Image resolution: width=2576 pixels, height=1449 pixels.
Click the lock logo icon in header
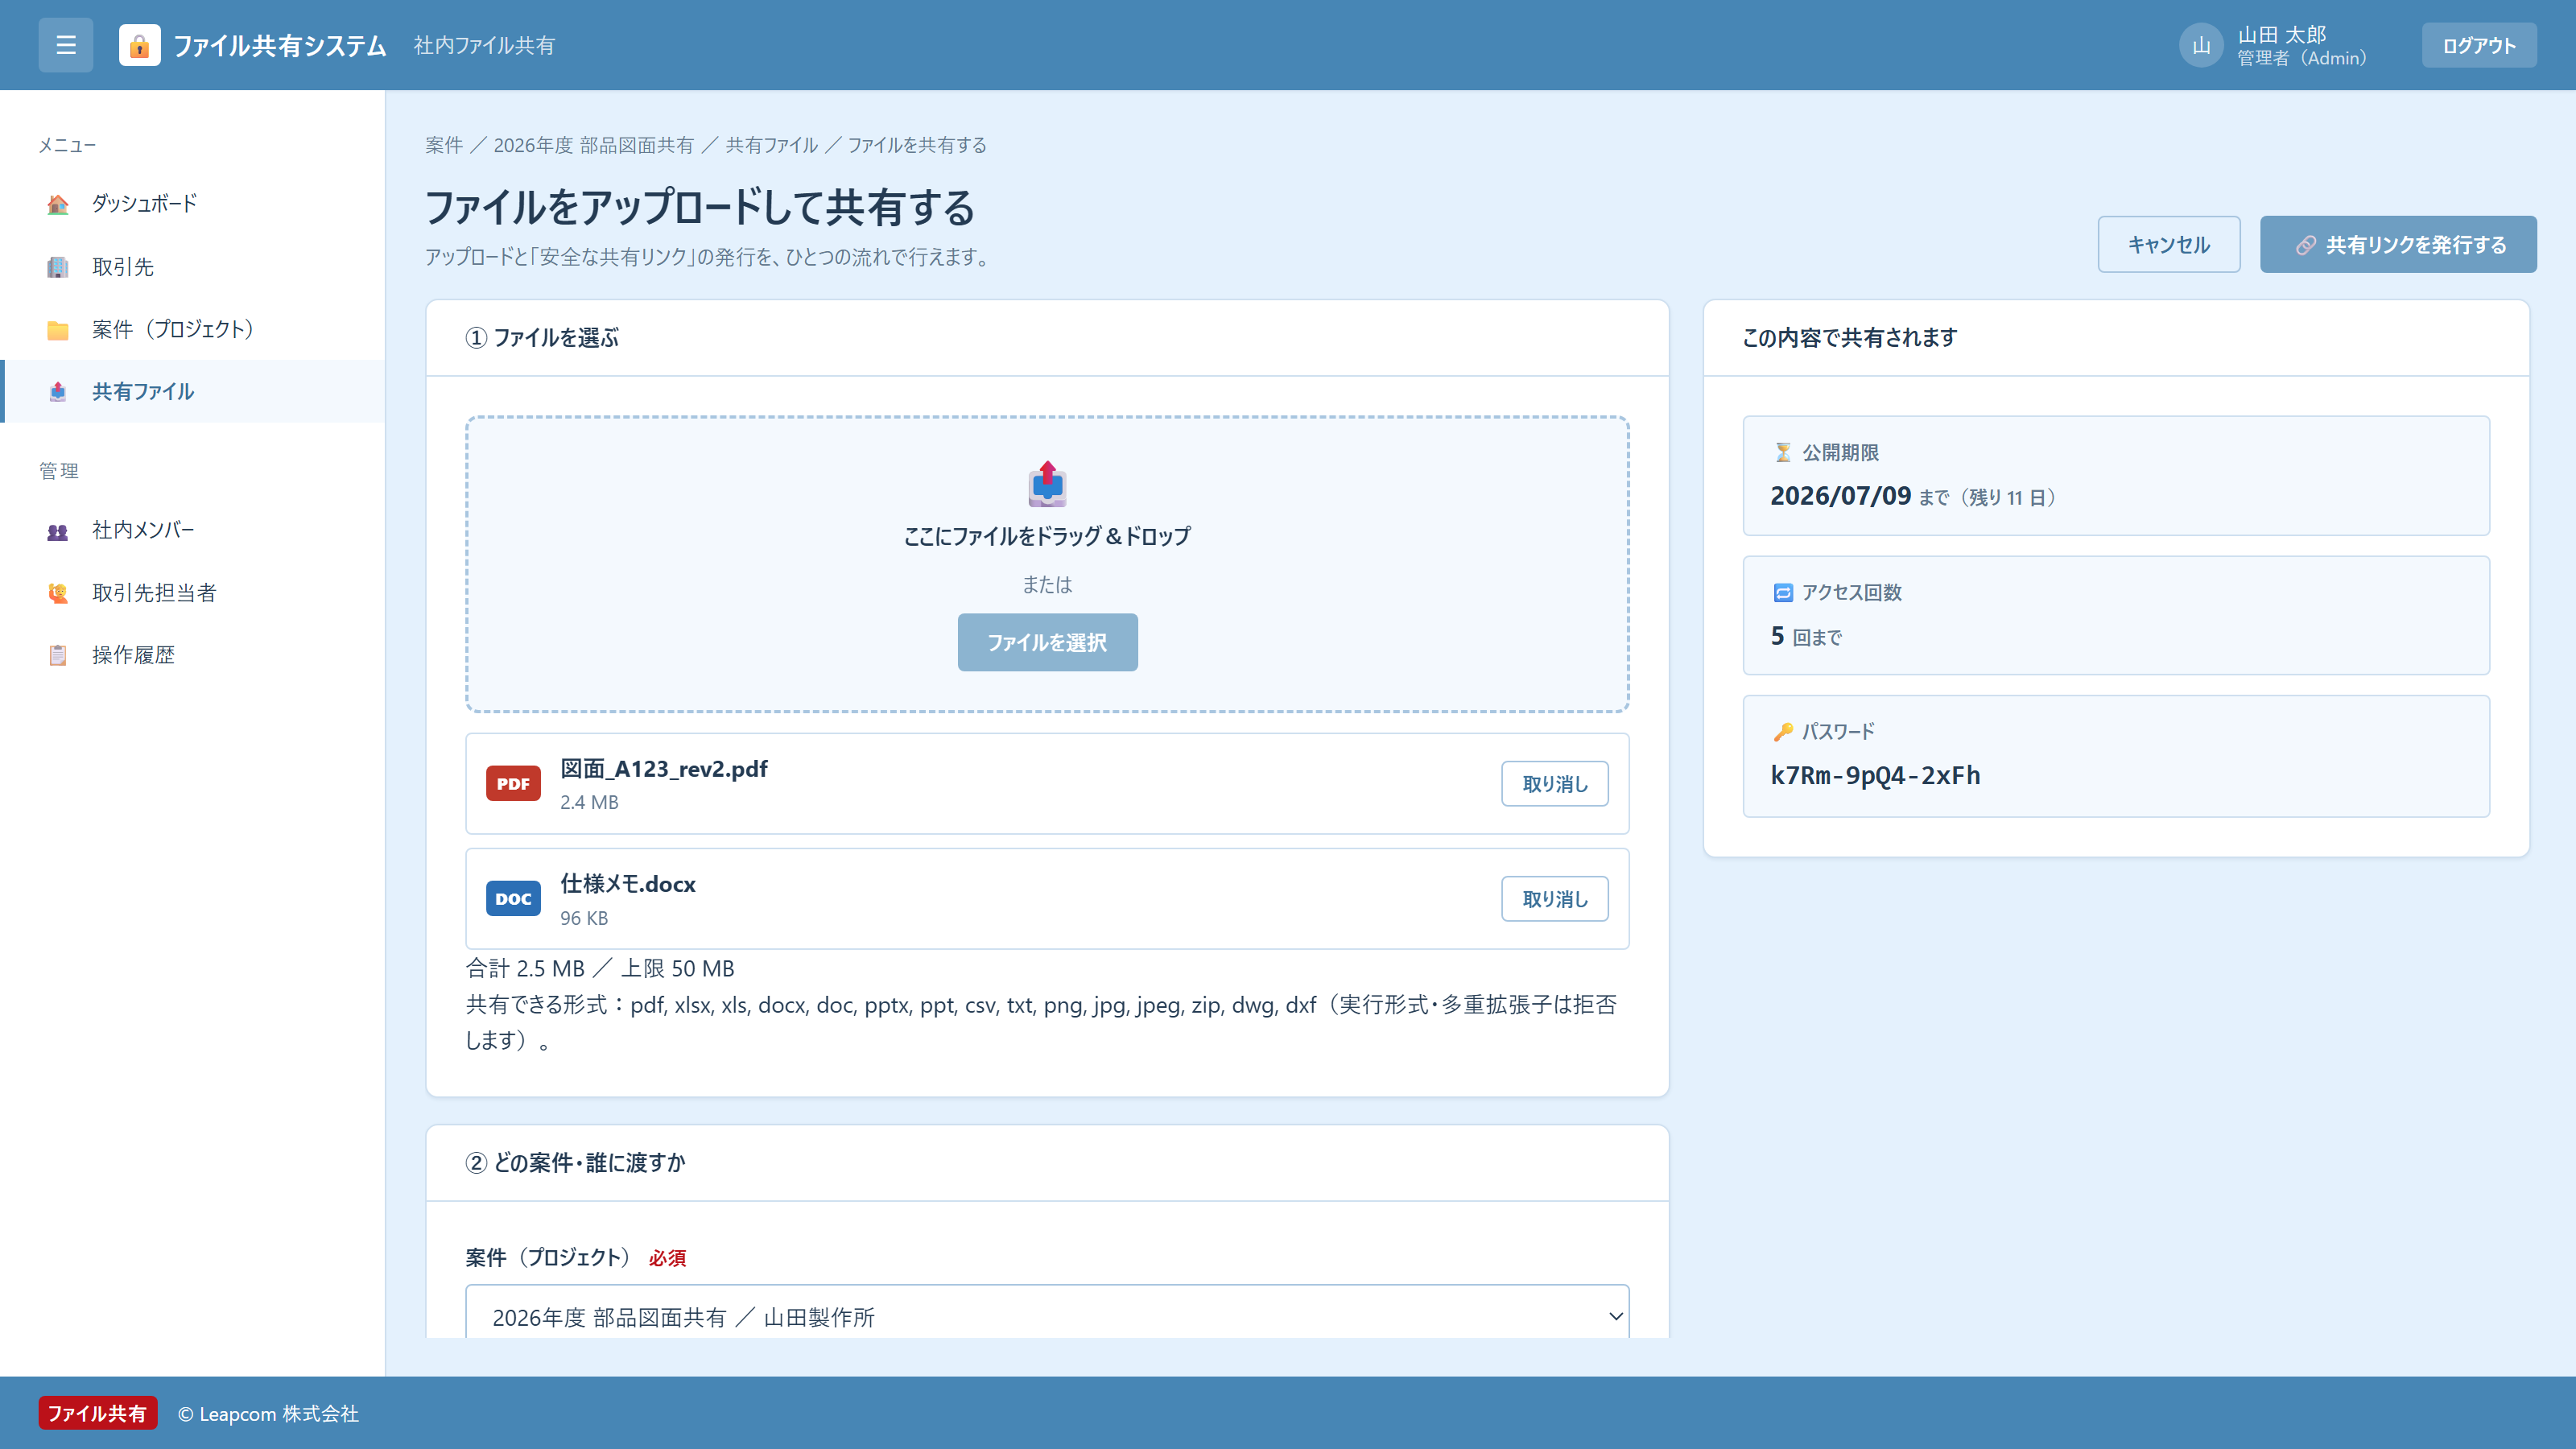coord(139,45)
